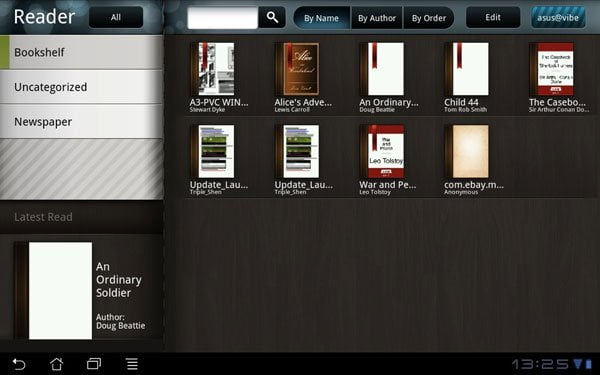The width and height of the screenshot is (600, 375).
Task: Open War and Peace book cover
Action: pos(382,152)
